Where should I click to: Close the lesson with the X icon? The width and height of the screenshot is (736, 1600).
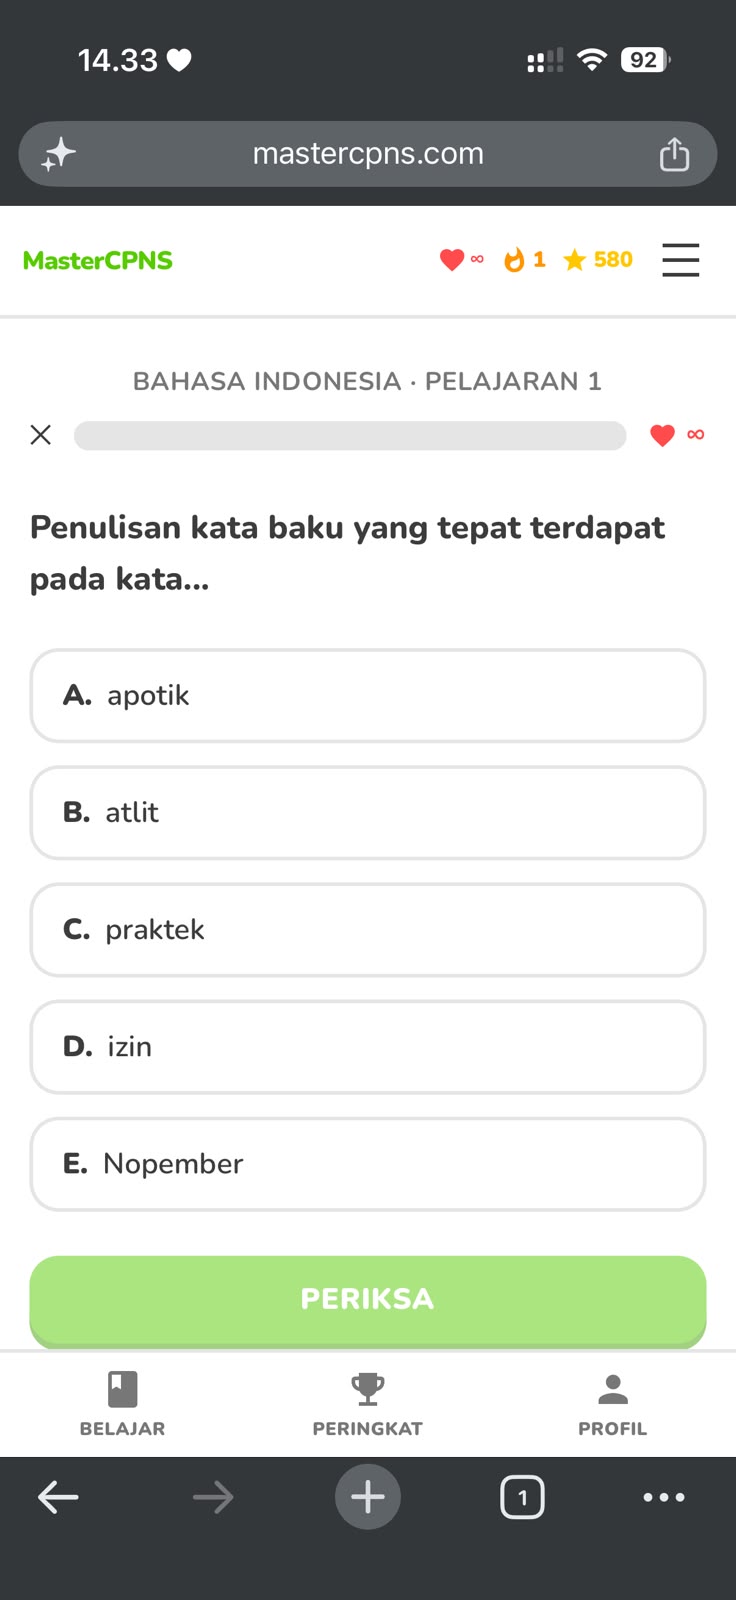[x=41, y=434]
